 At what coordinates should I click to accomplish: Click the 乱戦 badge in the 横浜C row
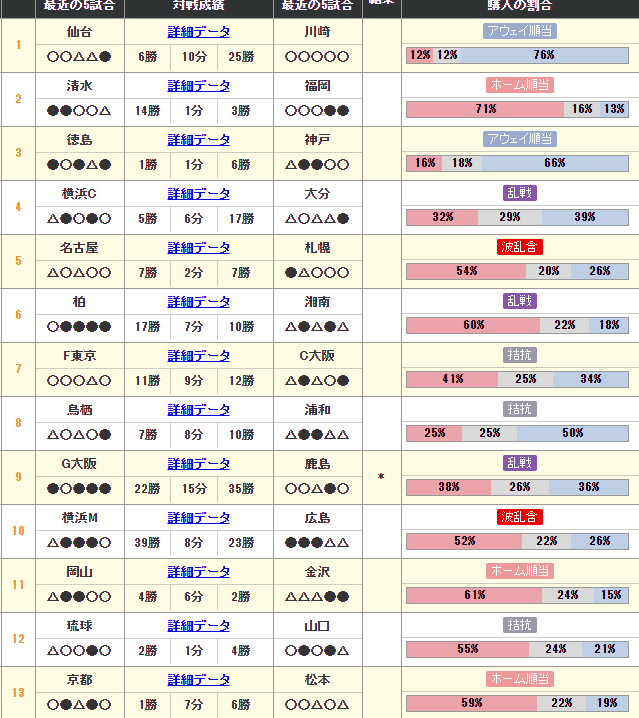(x=520, y=193)
